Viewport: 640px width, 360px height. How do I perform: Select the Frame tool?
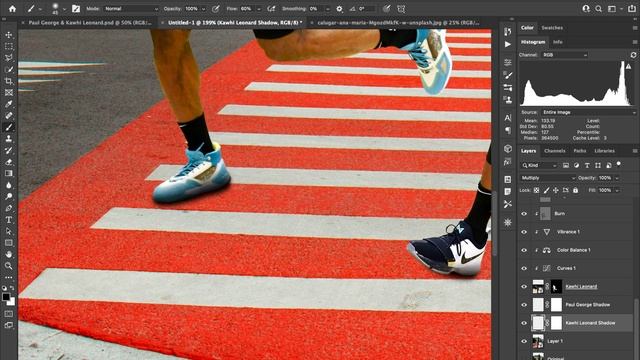[9, 93]
